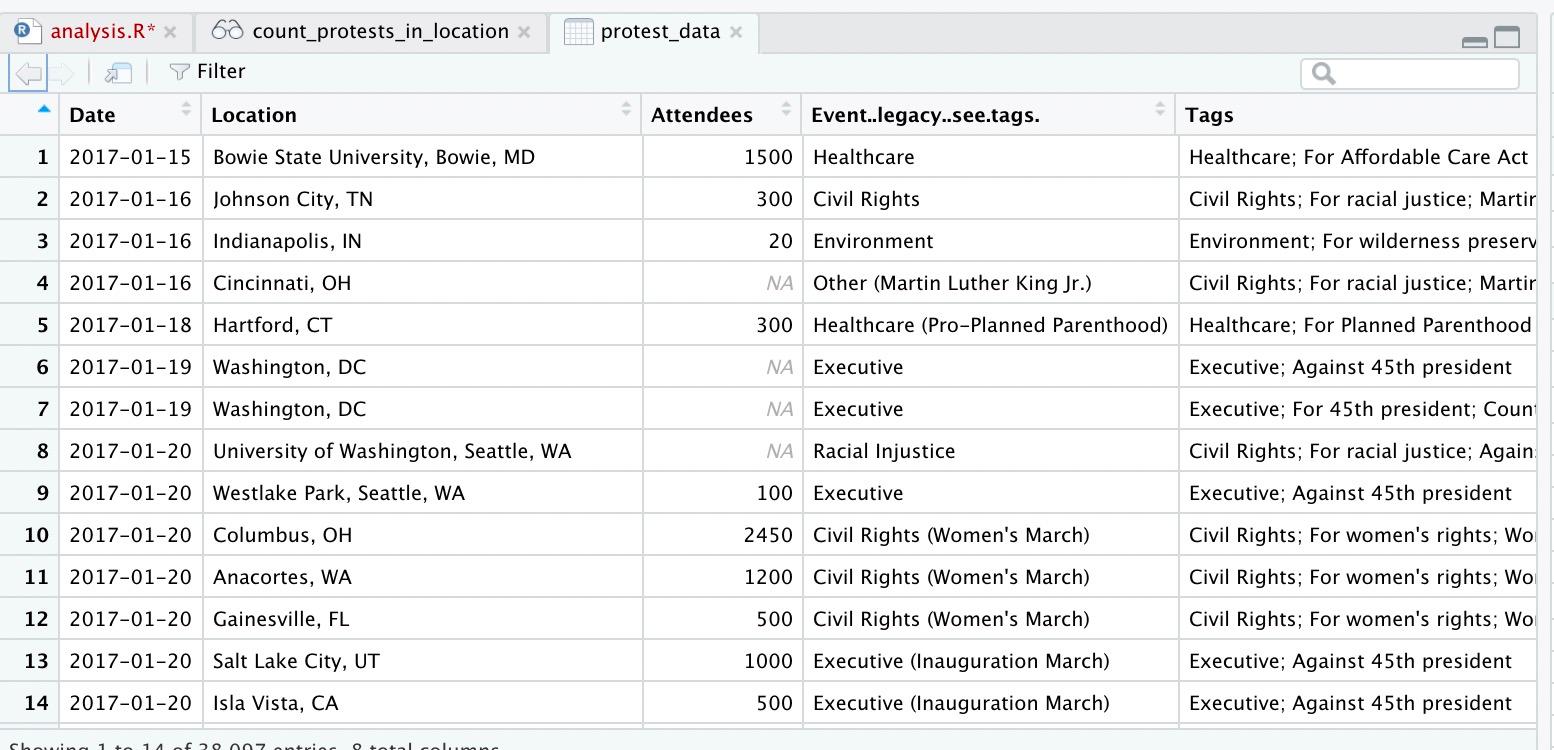Click row number 10

coord(36,535)
